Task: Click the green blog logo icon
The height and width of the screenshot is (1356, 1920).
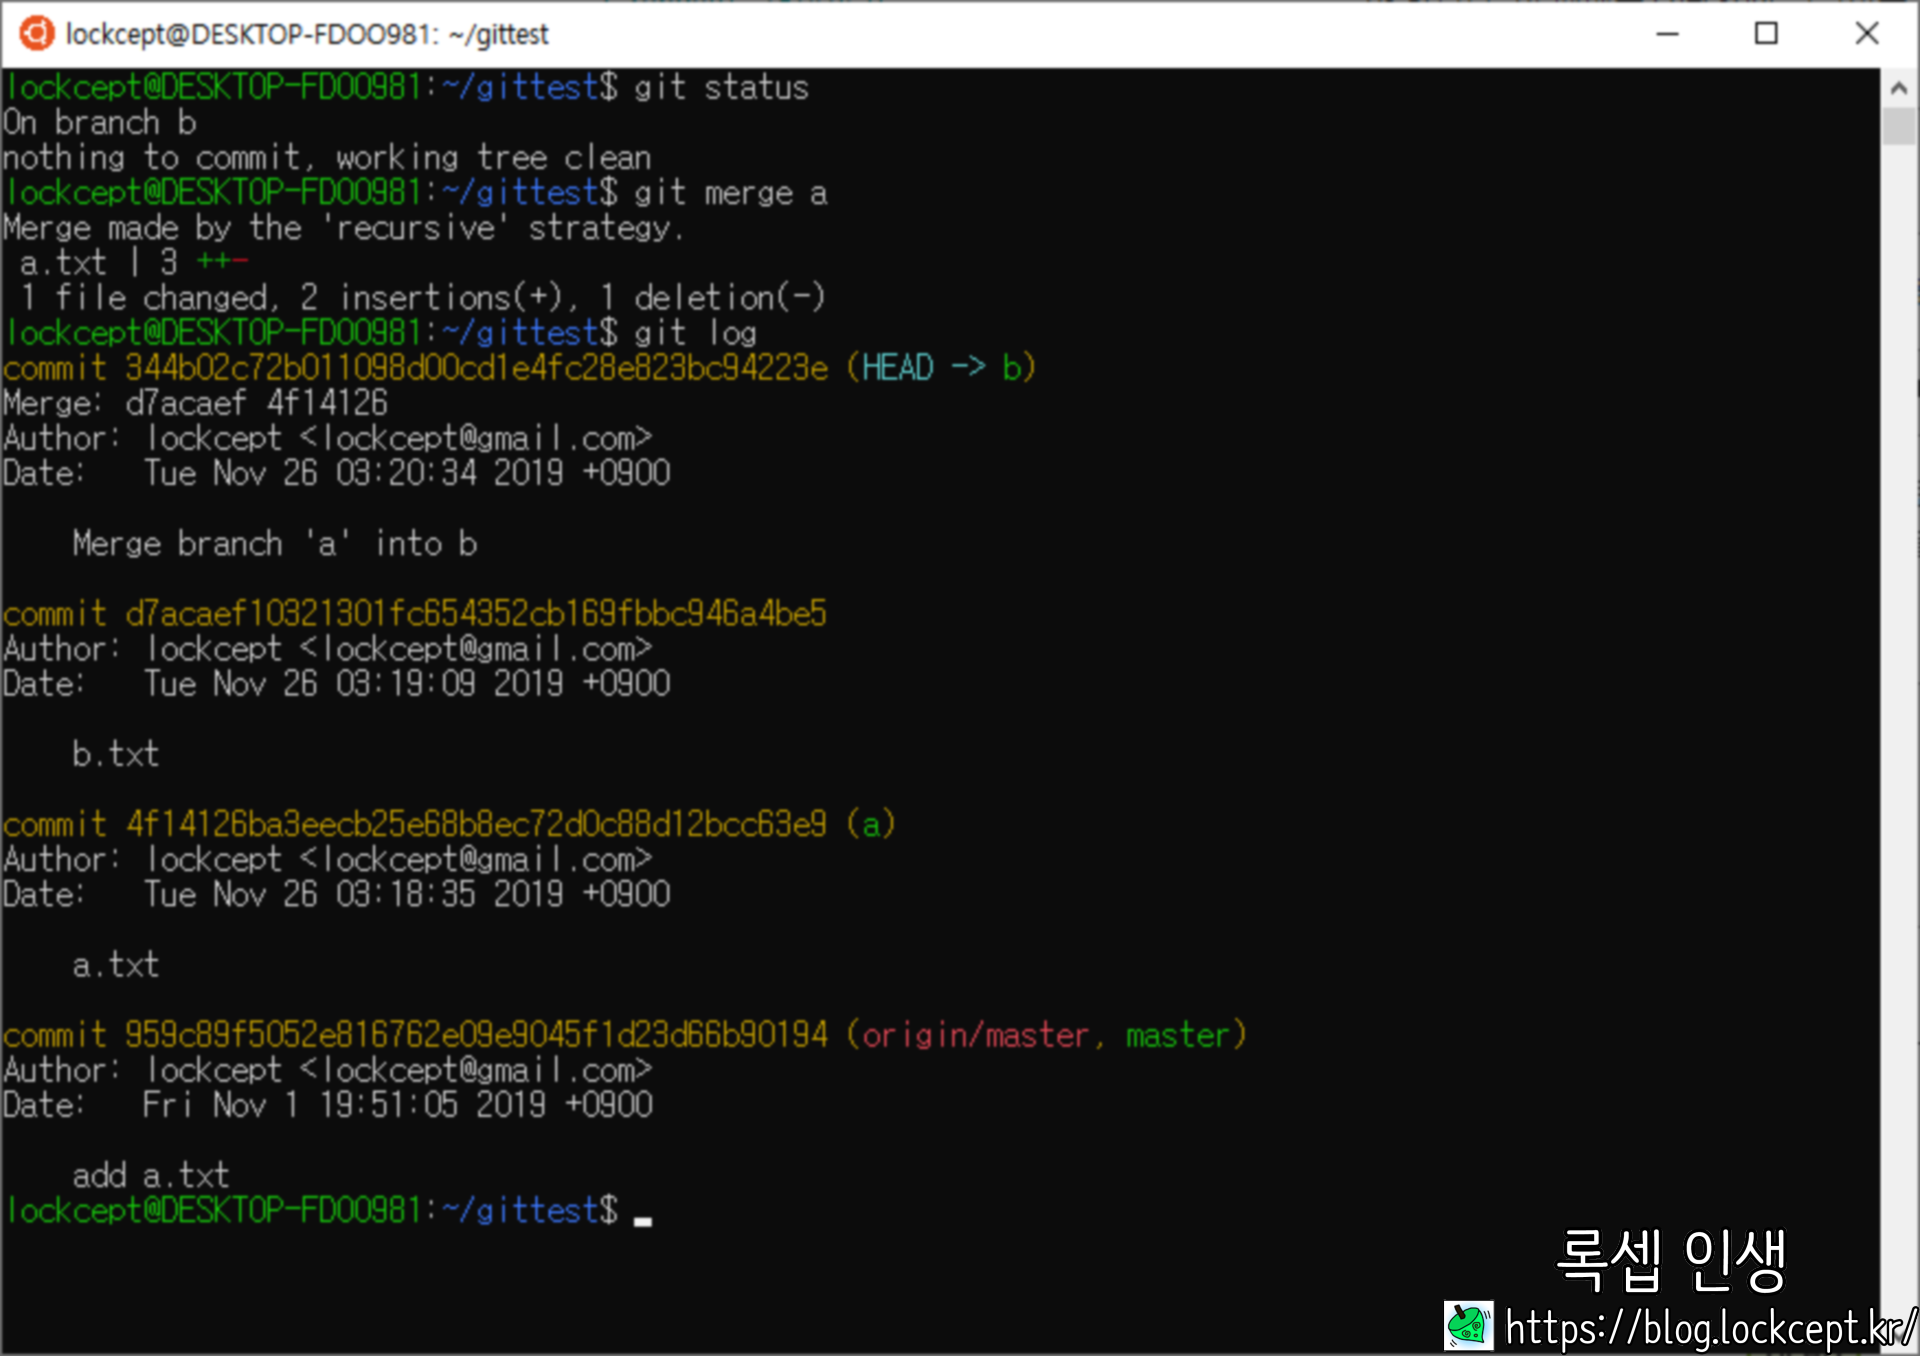Action: (x=1468, y=1326)
